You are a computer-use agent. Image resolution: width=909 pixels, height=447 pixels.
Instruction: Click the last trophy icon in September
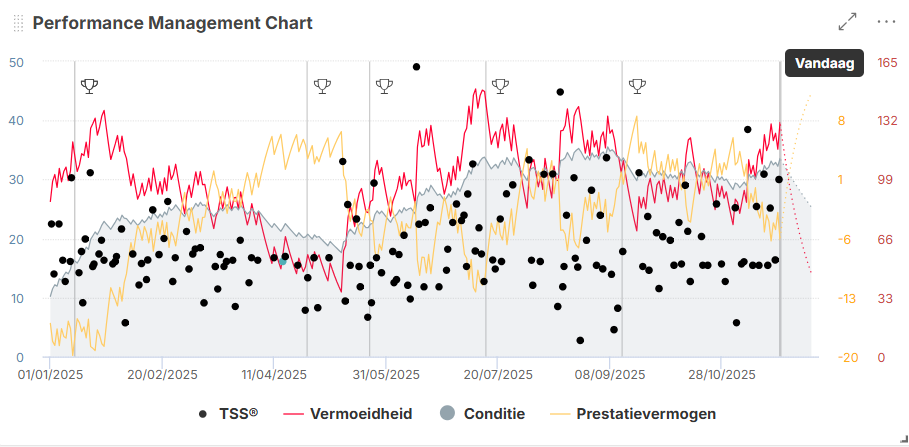(x=636, y=86)
